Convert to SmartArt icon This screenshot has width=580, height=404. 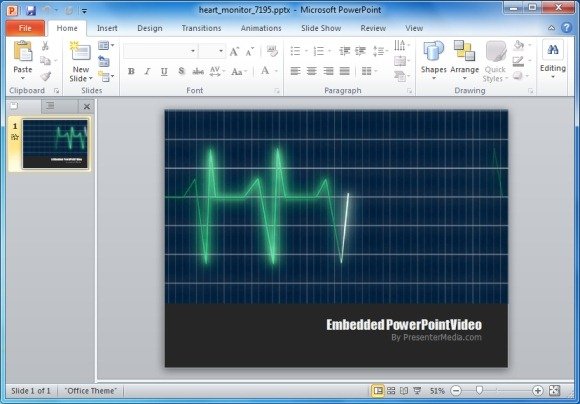click(x=400, y=76)
